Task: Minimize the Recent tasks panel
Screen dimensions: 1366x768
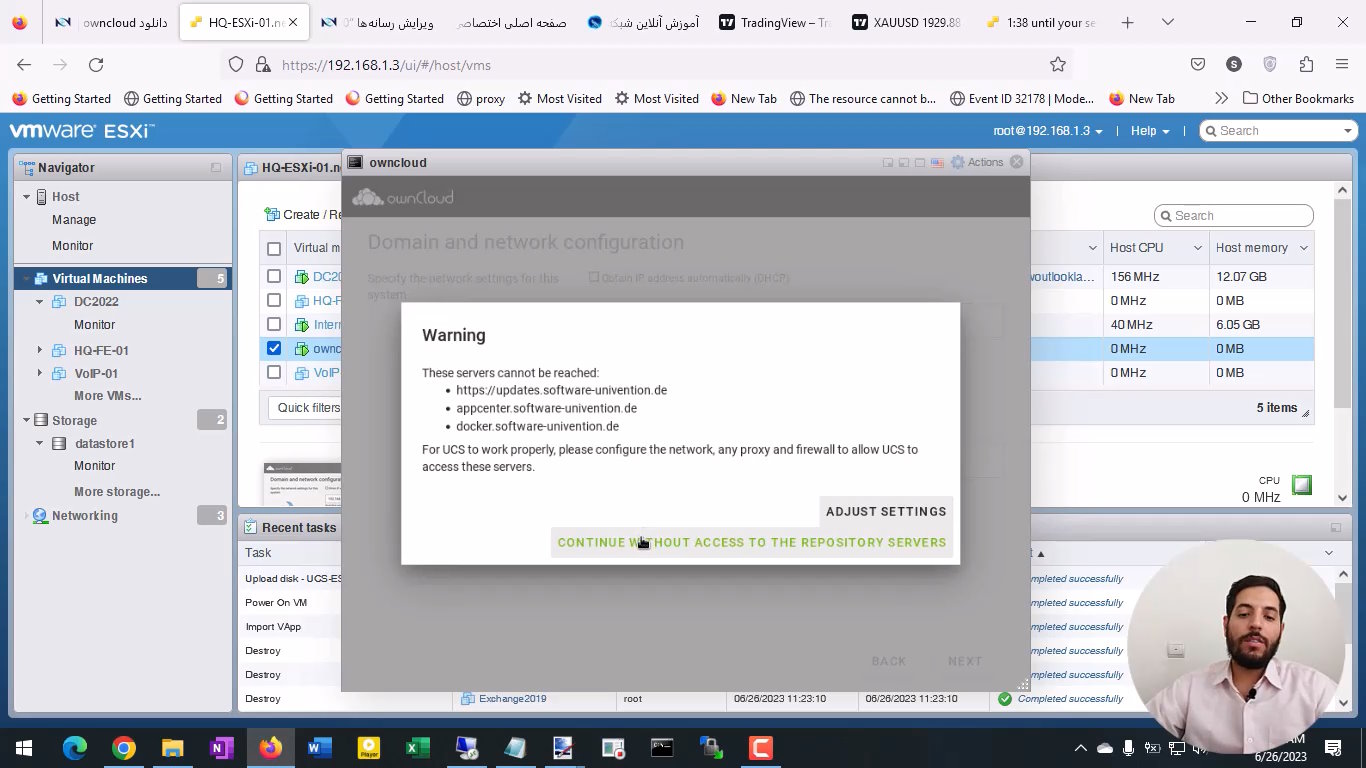Action: (1335, 527)
